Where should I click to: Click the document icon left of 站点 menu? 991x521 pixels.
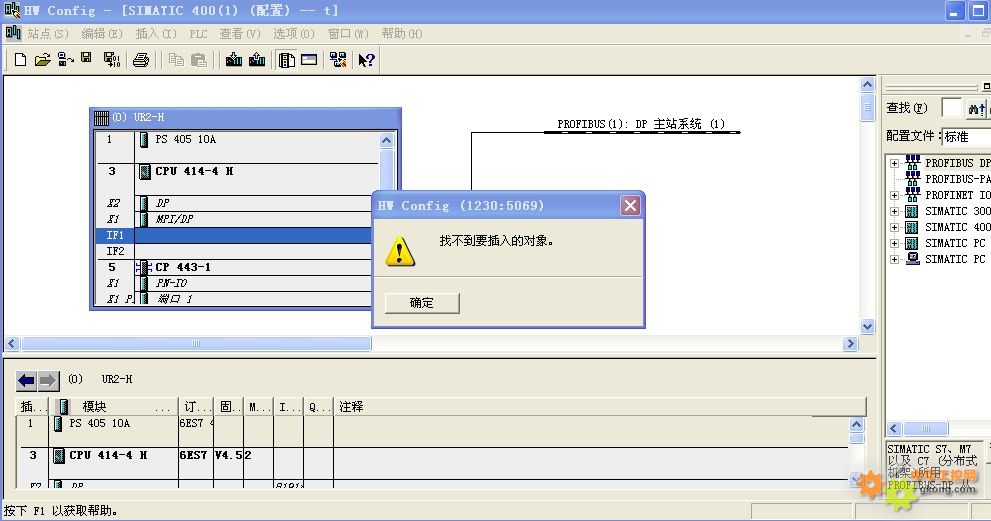tap(13, 33)
